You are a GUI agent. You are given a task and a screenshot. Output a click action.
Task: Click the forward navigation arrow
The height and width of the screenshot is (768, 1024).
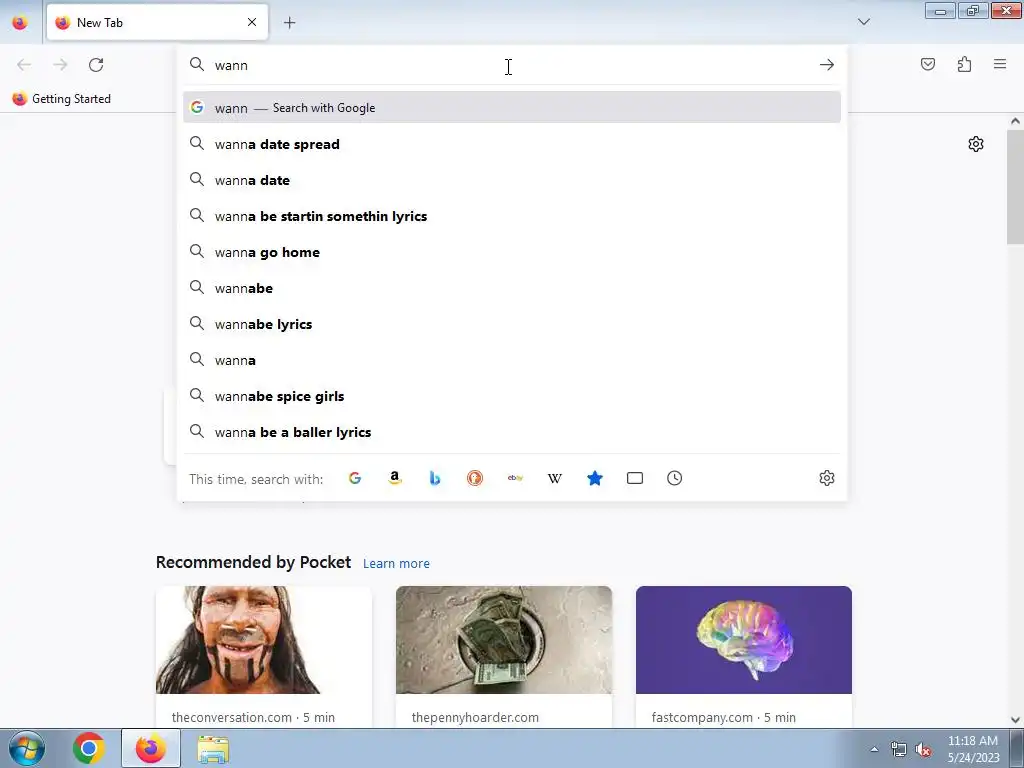click(x=60, y=65)
